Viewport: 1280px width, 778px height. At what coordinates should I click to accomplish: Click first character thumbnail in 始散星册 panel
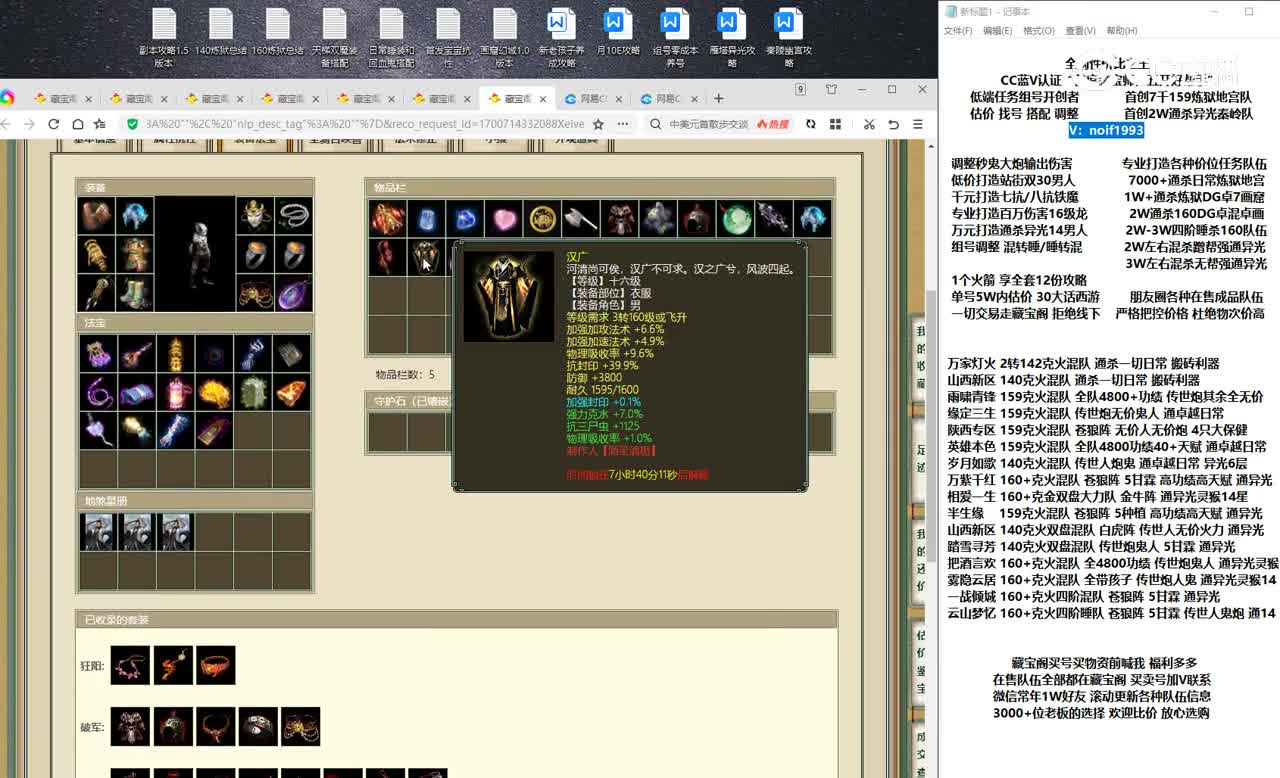(x=98, y=532)
